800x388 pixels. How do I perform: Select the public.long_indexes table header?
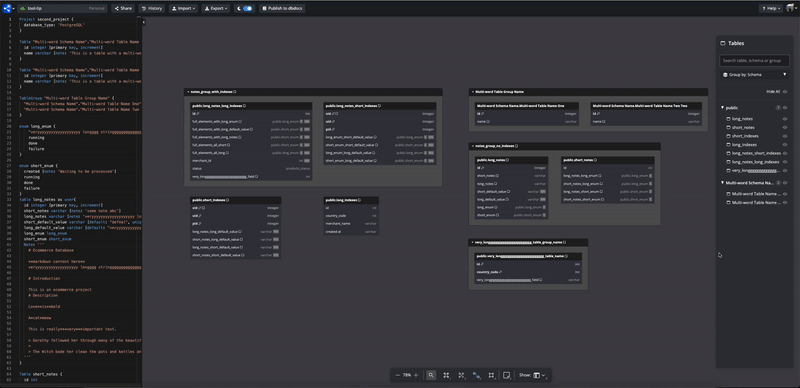[x=351, y=200]
